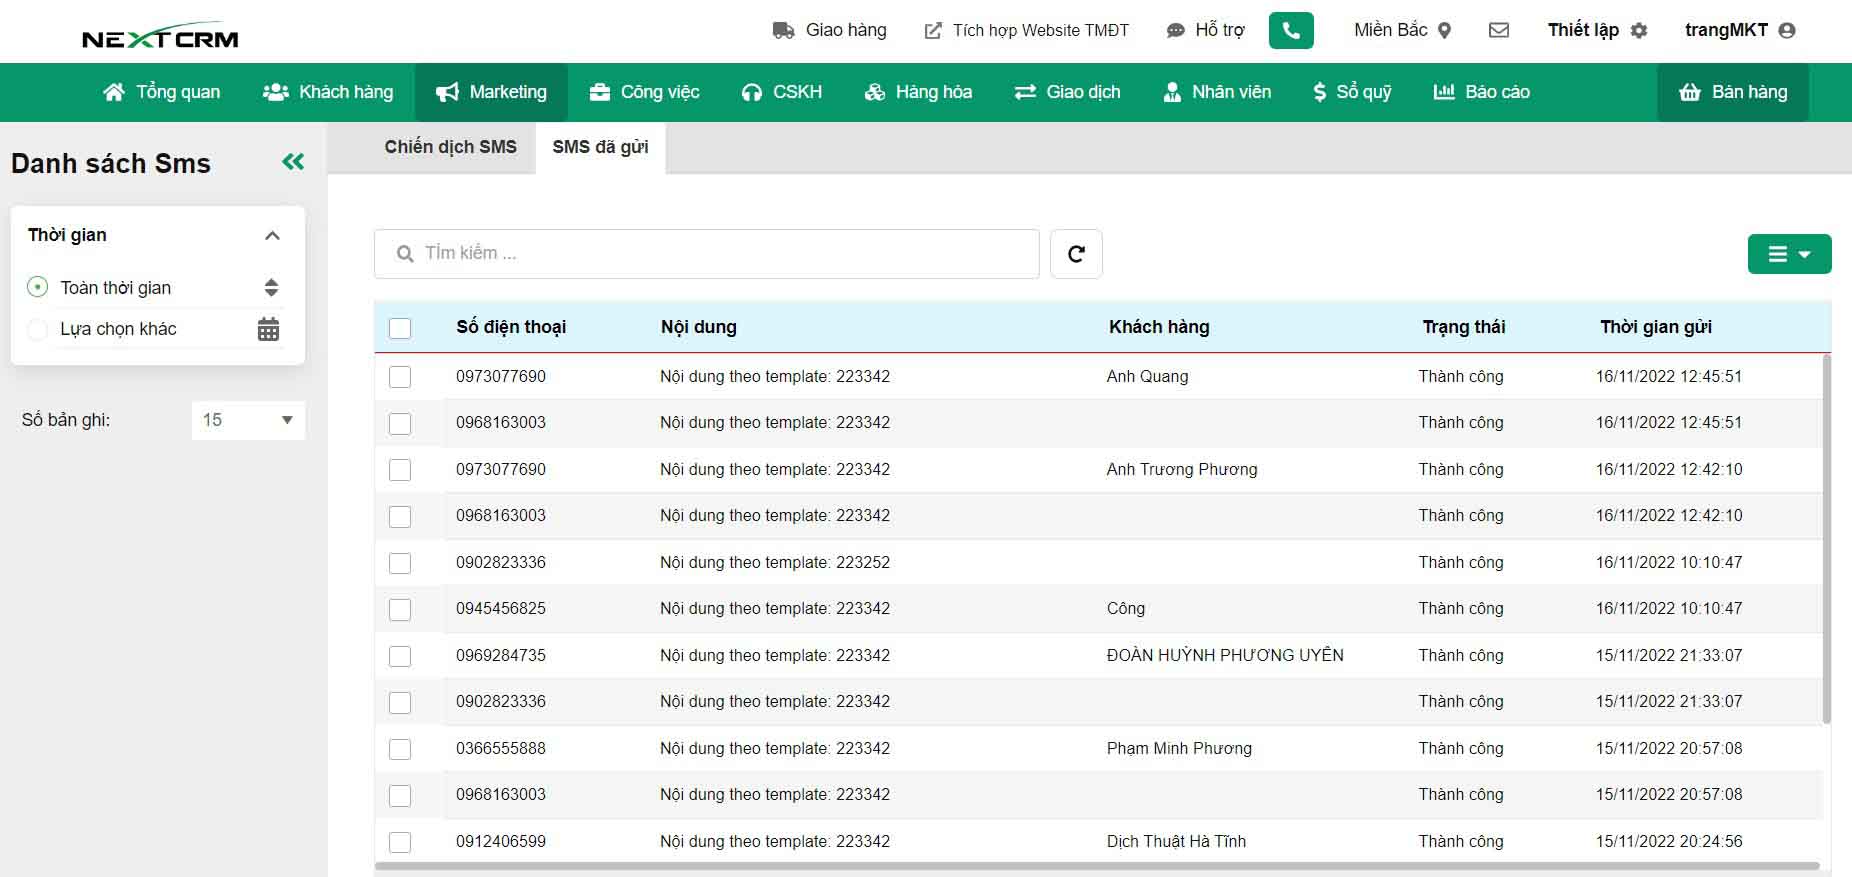
Task: Open the Tích hợp Website TMĐT link
Action: 1026,30
